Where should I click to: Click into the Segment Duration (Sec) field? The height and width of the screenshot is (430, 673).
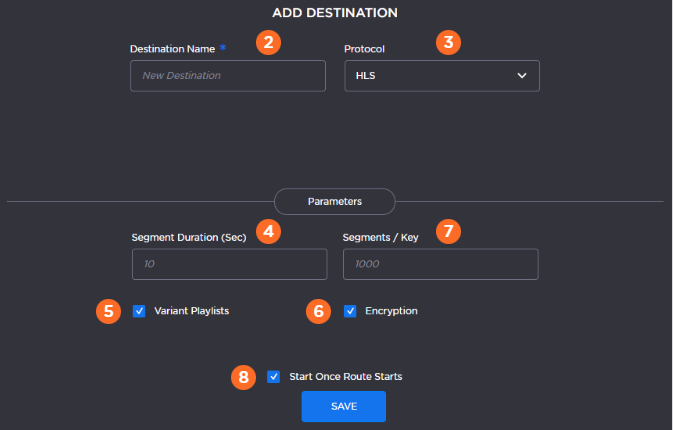click(x=229, y=264)
